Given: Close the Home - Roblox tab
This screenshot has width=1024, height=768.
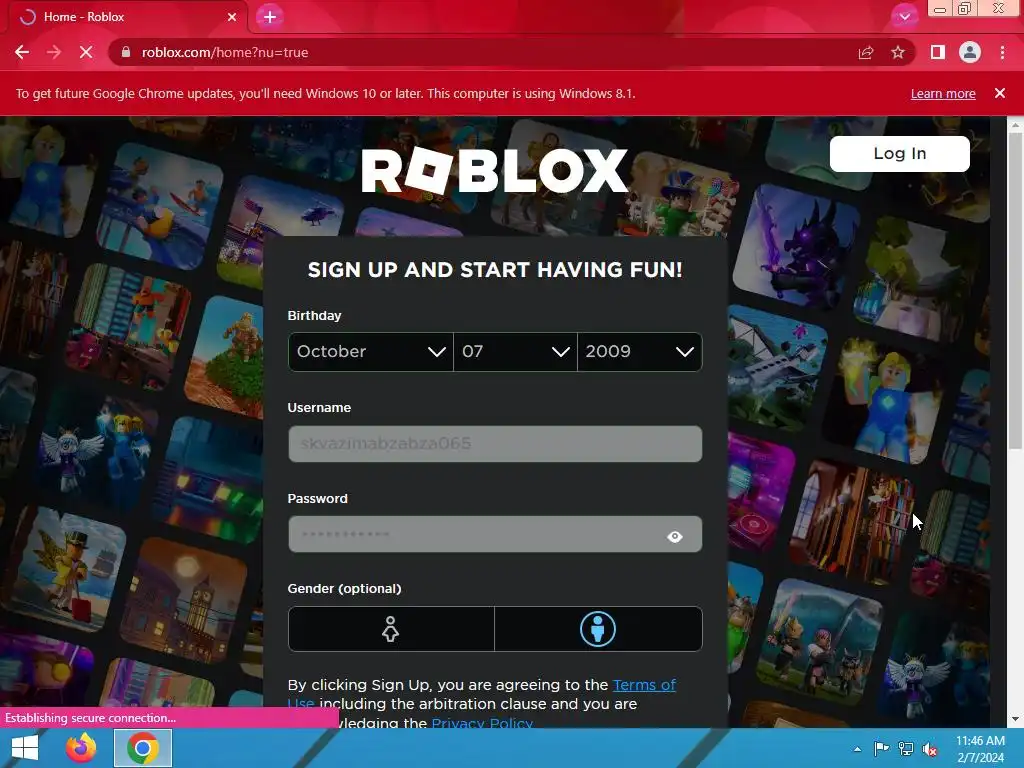Looking at the screenshot, I should (232, 17).
